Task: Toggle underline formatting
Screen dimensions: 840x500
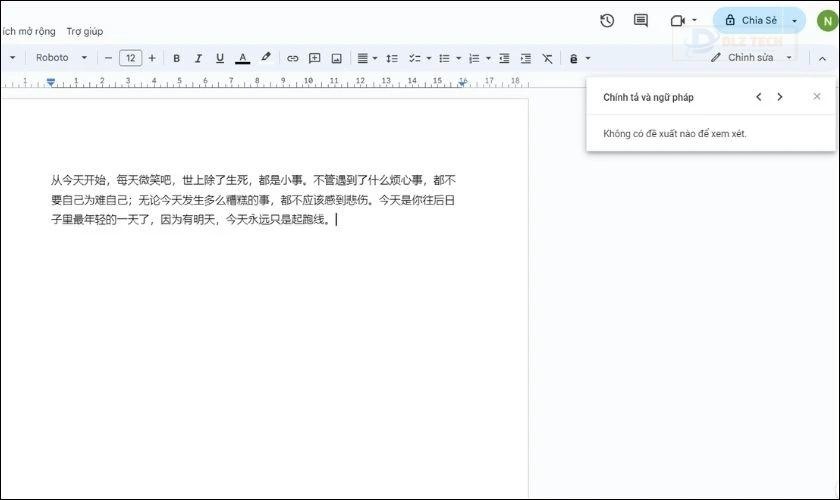Action: click(220, 58)
